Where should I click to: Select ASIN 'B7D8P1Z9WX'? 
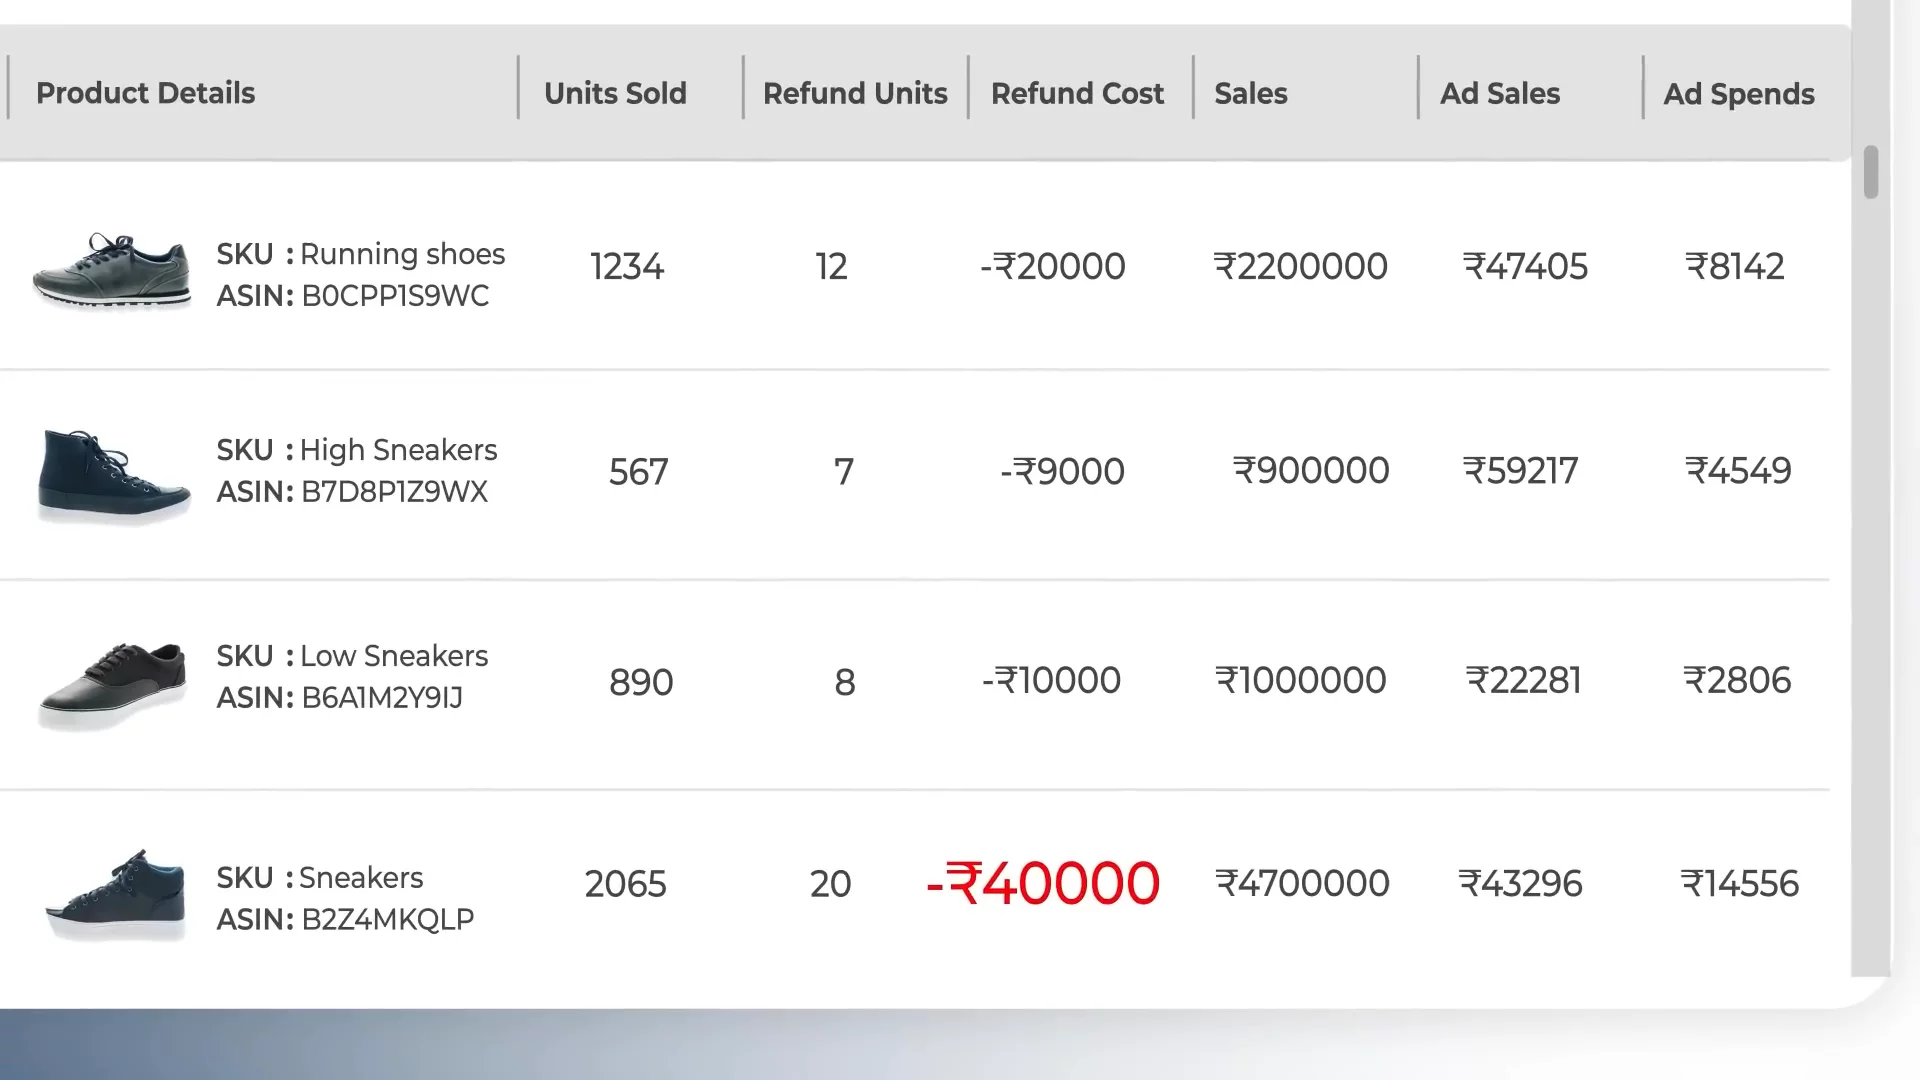(394, 492)
